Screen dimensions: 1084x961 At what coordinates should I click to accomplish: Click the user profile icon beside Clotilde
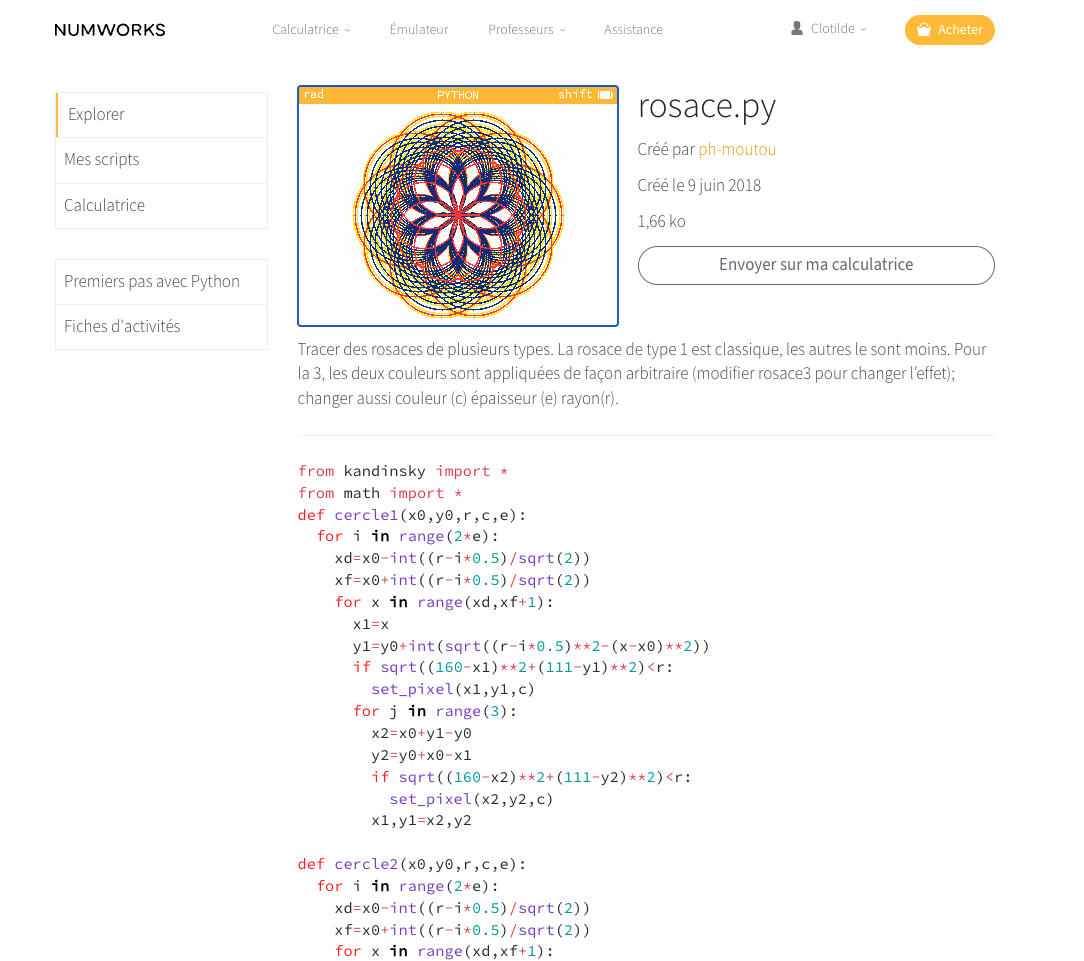(796, 28)
